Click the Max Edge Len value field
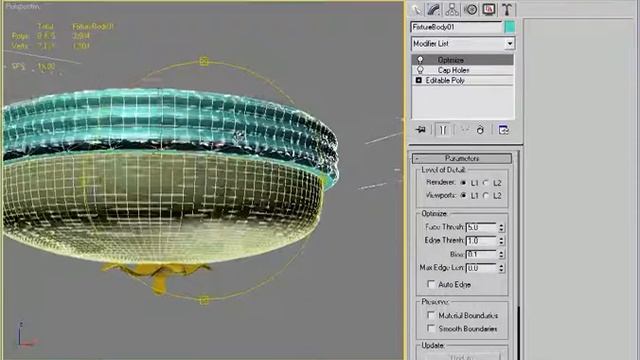This screenshot has width=640, height=360. point(481,268)
